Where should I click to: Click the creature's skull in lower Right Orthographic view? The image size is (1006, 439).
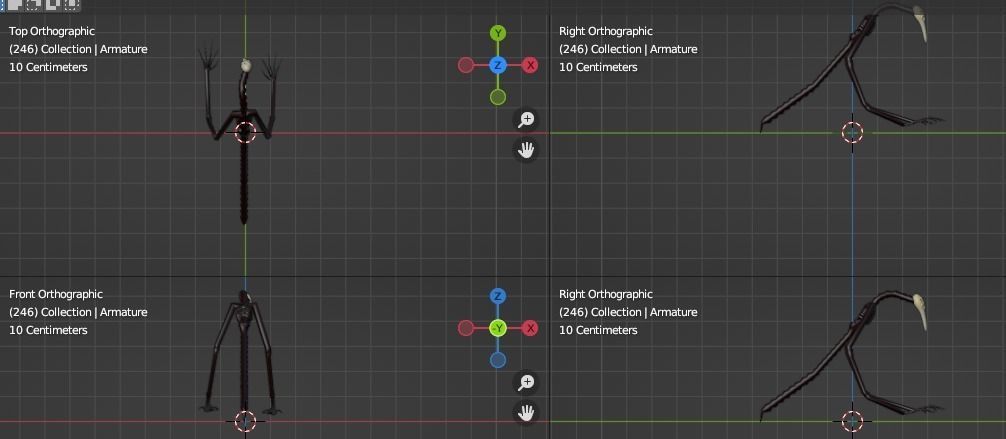coord(921,310)
